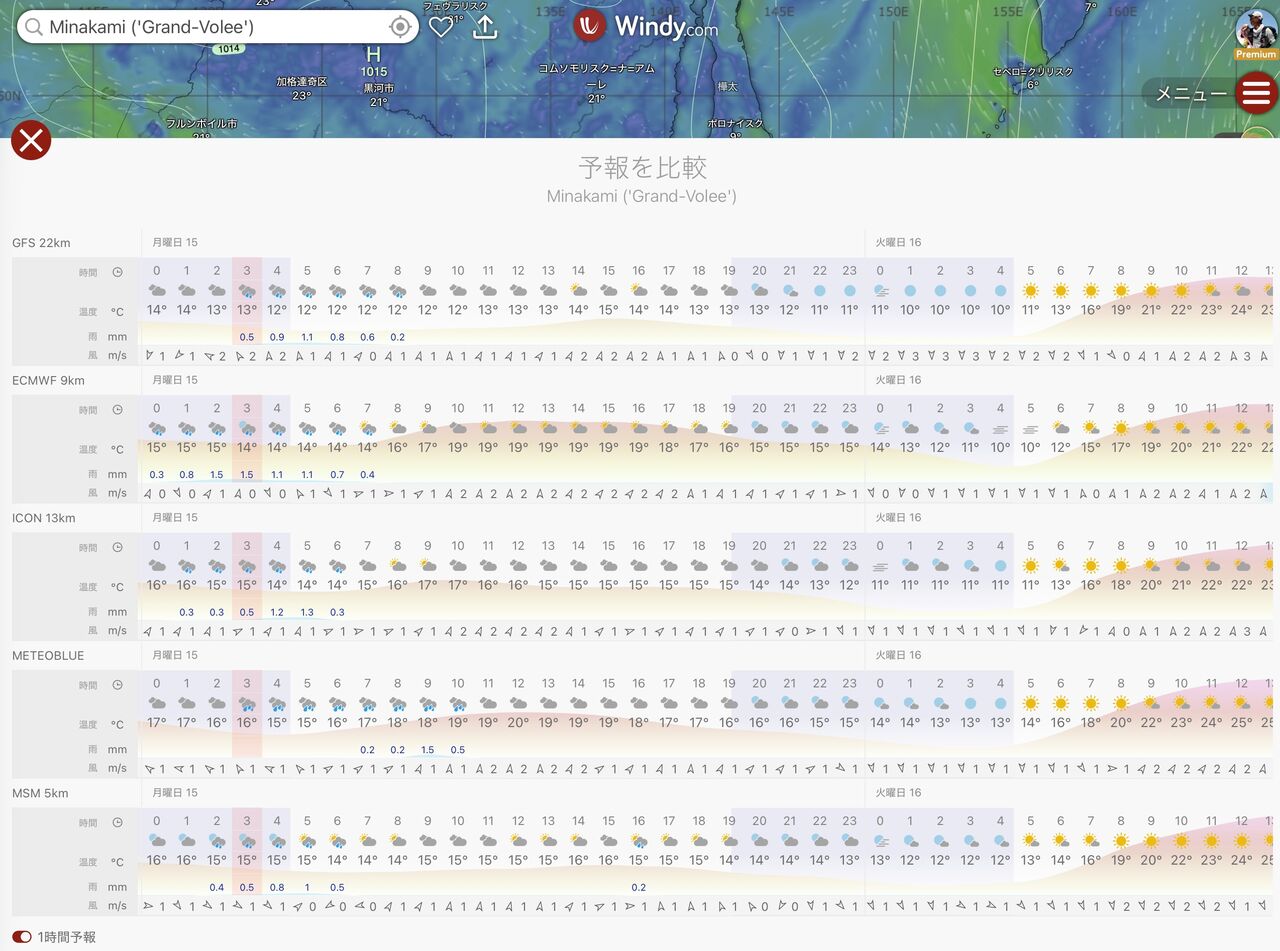The image size is (1280, 951).
Task: Click the GFS rain value 0.6
Action: 367,337
